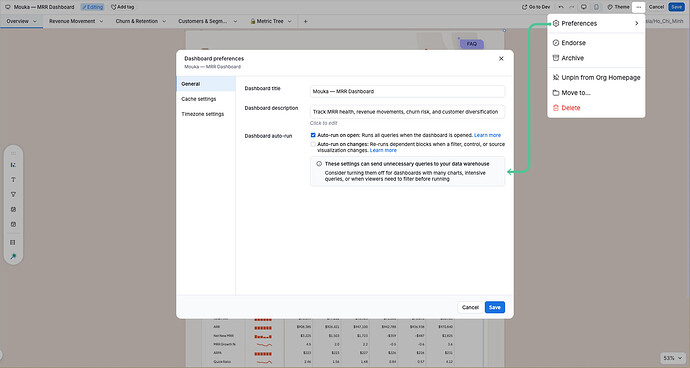The image size is (690, 368).
Task: Click the top bar Save button
Action: (676, 7)
